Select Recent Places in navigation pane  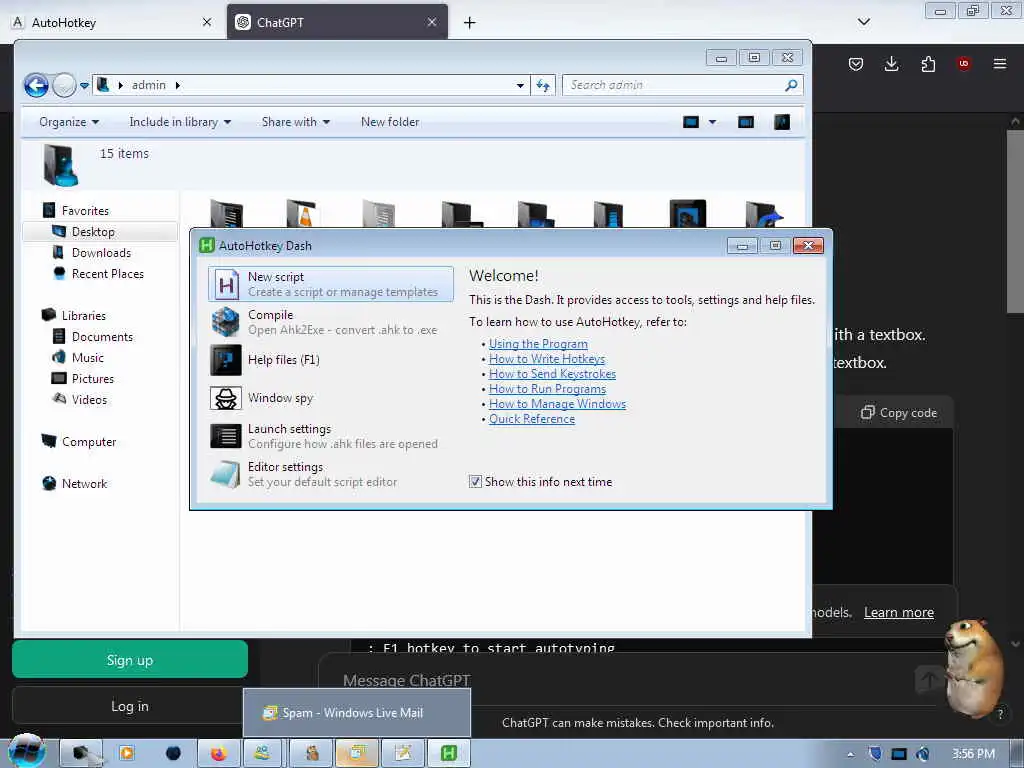pyautogui.click(x=108, y=274)
